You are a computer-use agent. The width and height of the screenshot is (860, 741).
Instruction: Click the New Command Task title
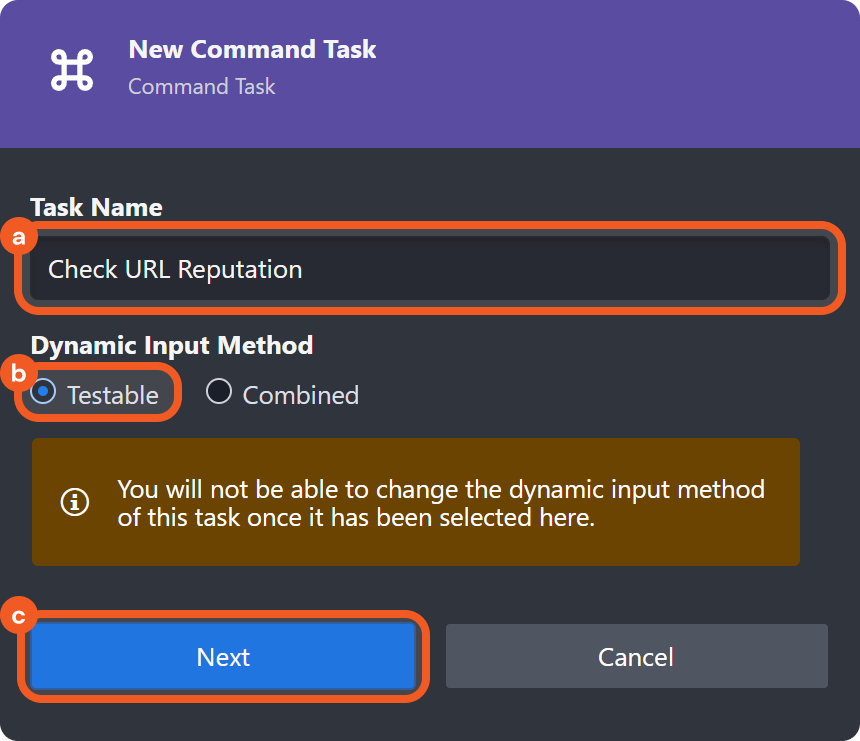click(252, 49)
